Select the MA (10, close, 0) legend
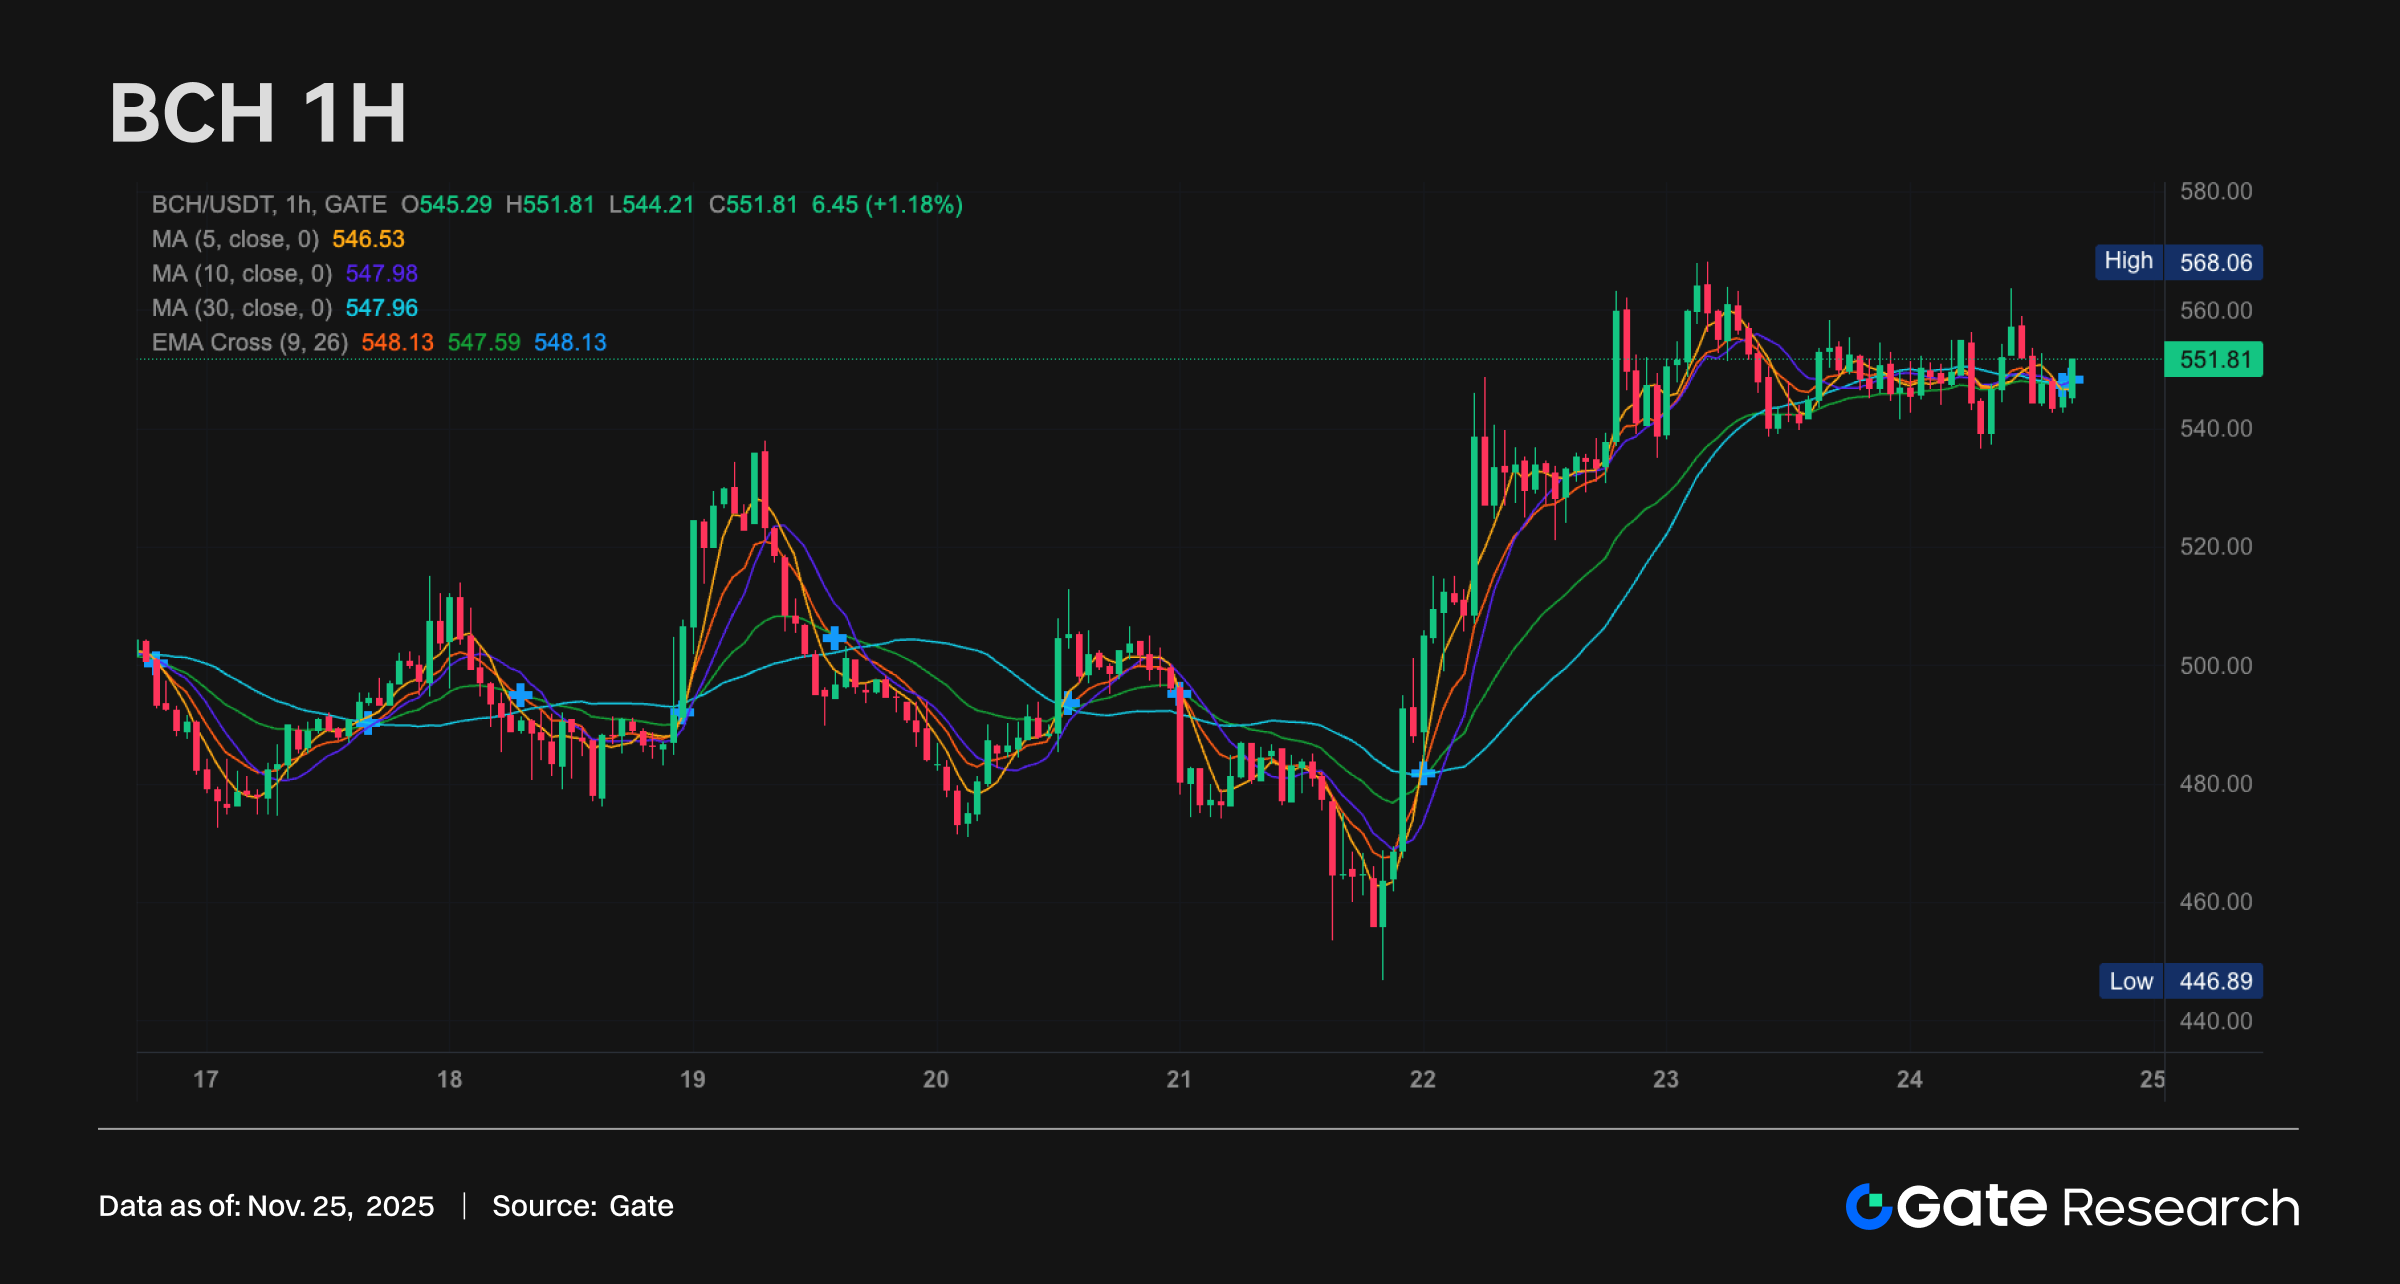The image size is (2400, 1284). (241, 273)
